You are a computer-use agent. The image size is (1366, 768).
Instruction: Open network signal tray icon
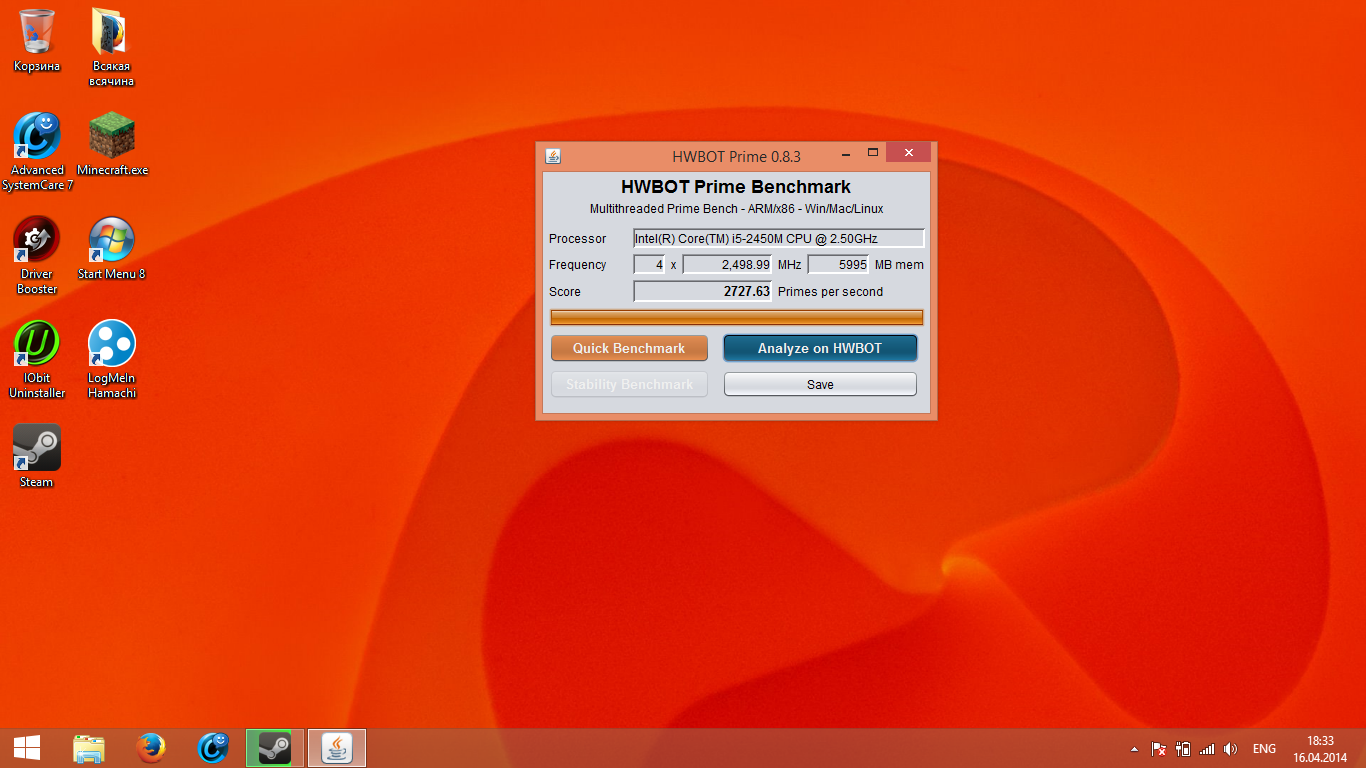[x=1206, y=749]
